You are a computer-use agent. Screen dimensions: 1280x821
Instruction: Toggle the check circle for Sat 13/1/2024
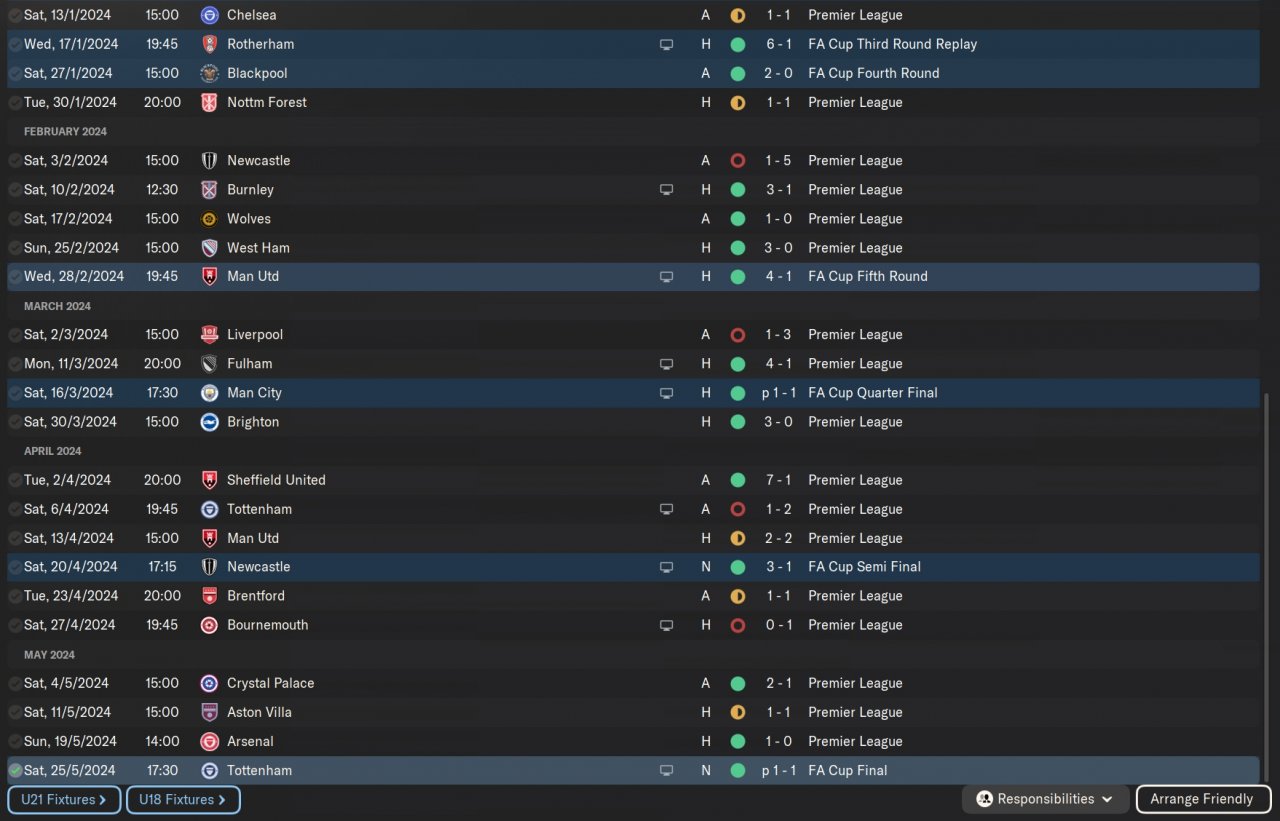tap(15, 15)
